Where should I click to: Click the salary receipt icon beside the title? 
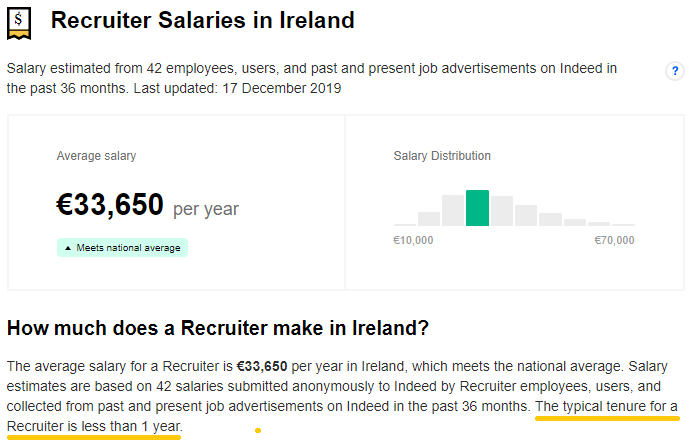coord(19,23)
